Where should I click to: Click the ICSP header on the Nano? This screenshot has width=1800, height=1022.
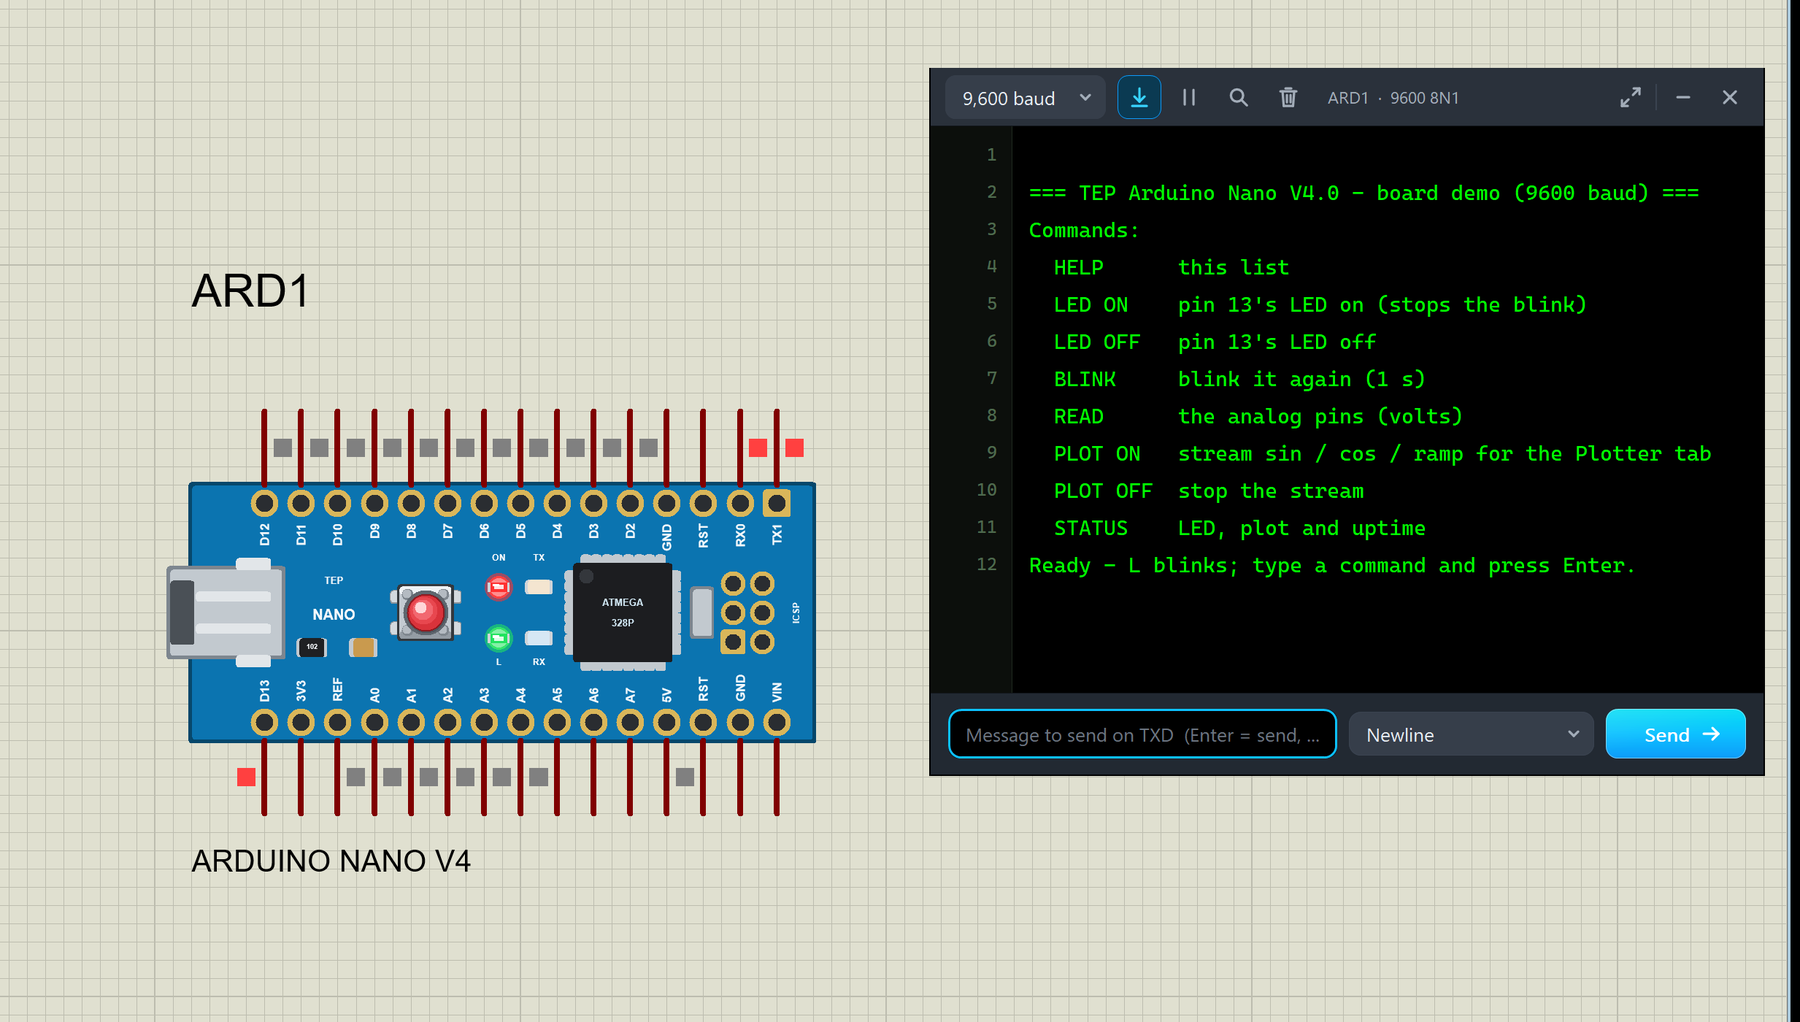click(748, 613)
